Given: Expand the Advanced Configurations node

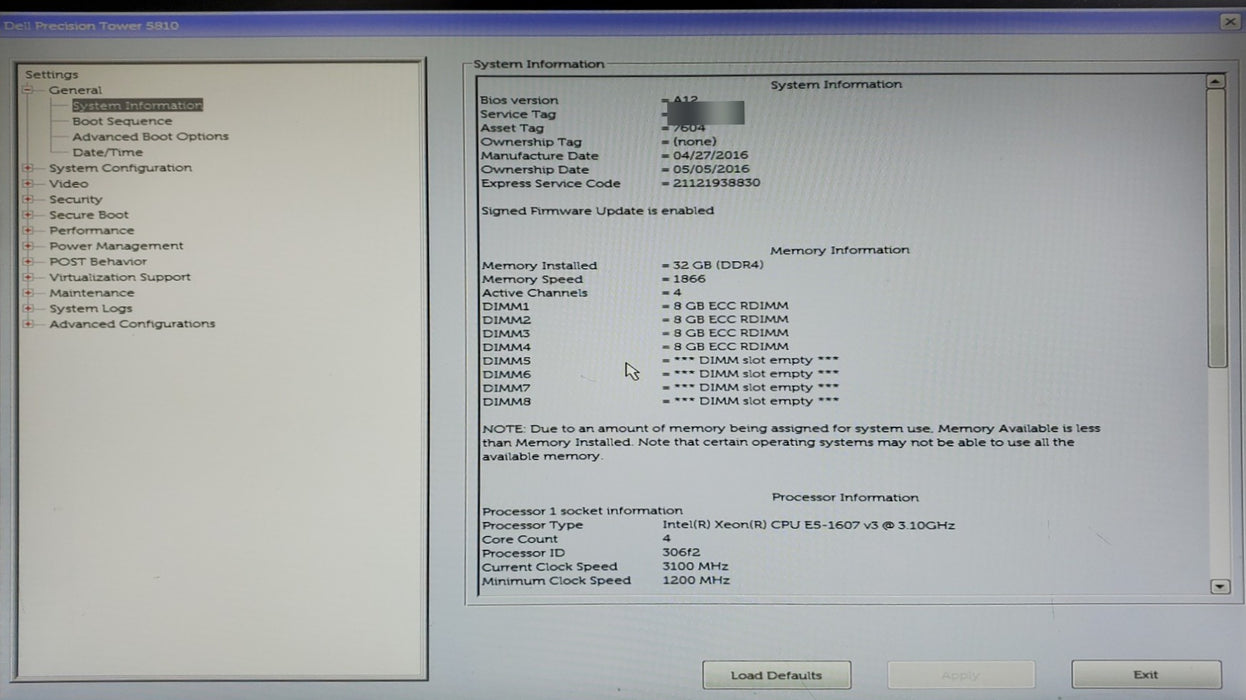Looking at the screenshot, I should tap(28, 324).
